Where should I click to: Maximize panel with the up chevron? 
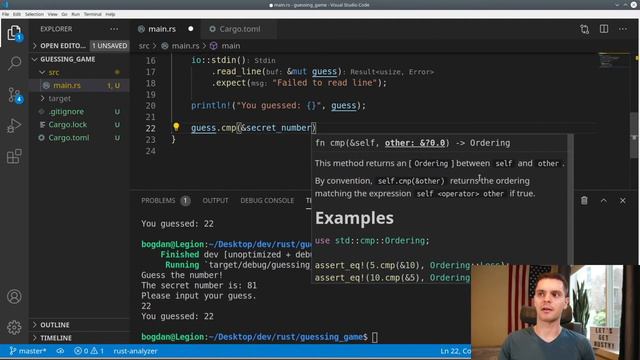pos(604,200)
